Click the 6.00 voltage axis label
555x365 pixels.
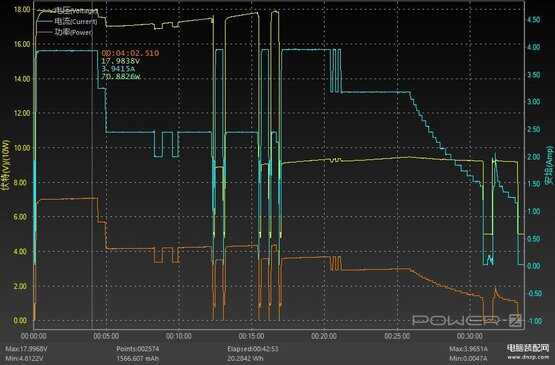tap(20, 217)
